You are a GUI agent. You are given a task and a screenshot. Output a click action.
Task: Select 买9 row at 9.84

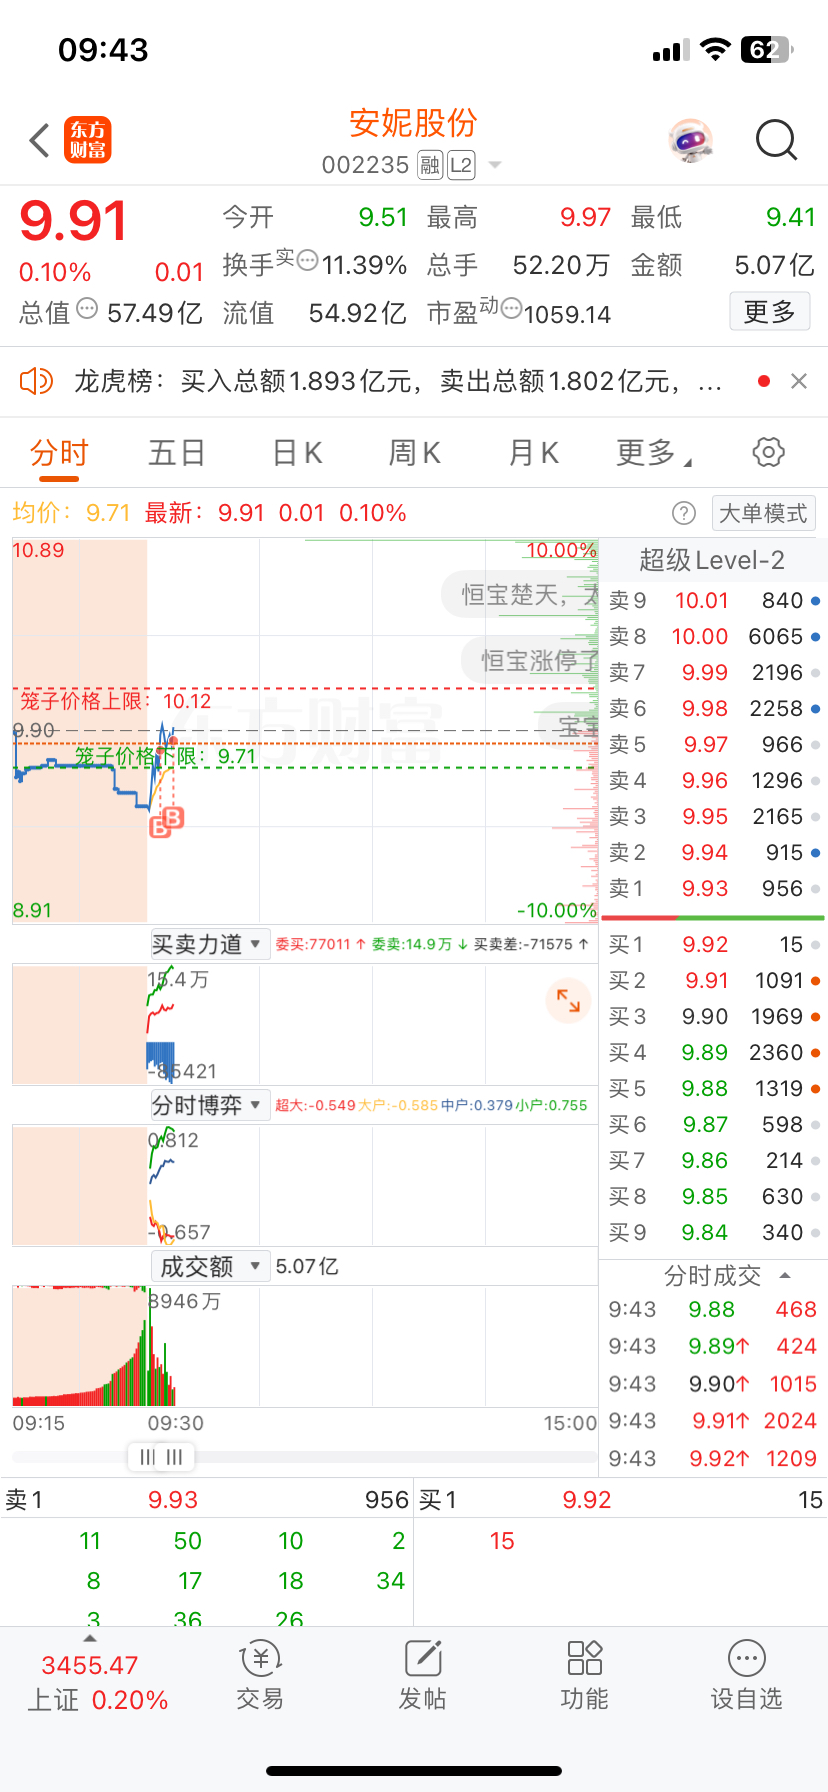tap(714, 1232)
